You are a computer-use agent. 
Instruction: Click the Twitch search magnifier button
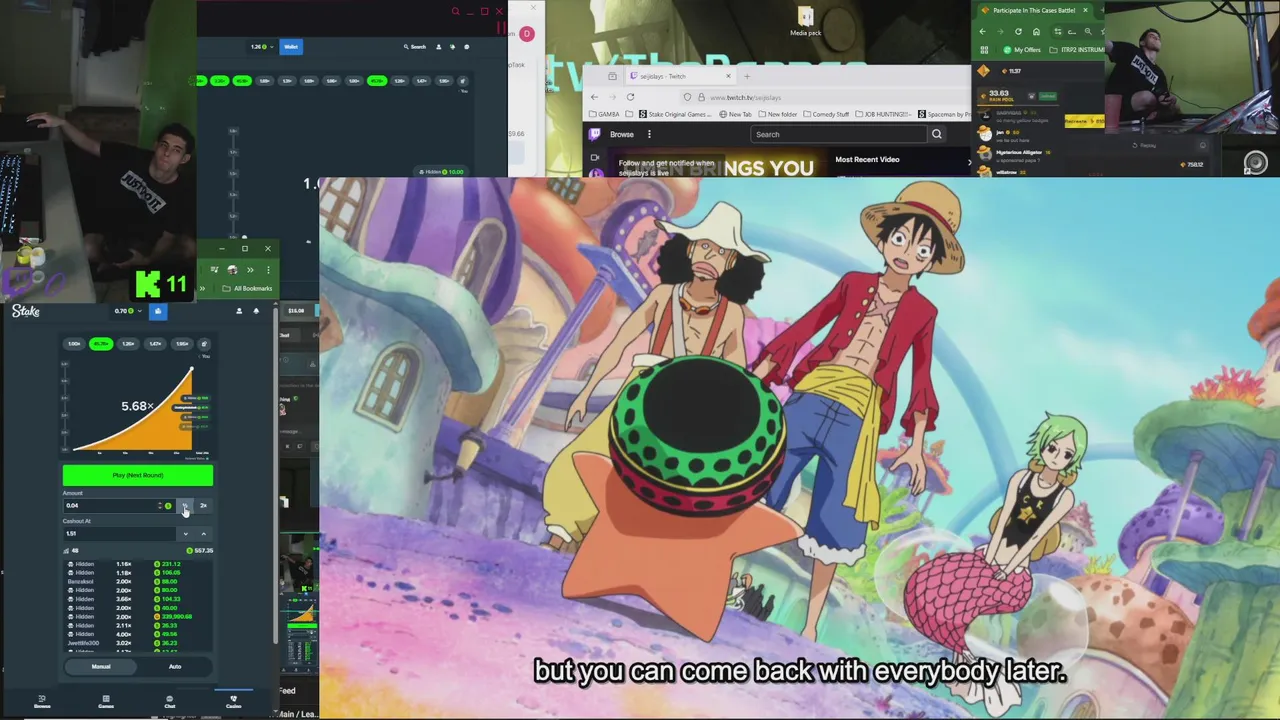[937, 134]
